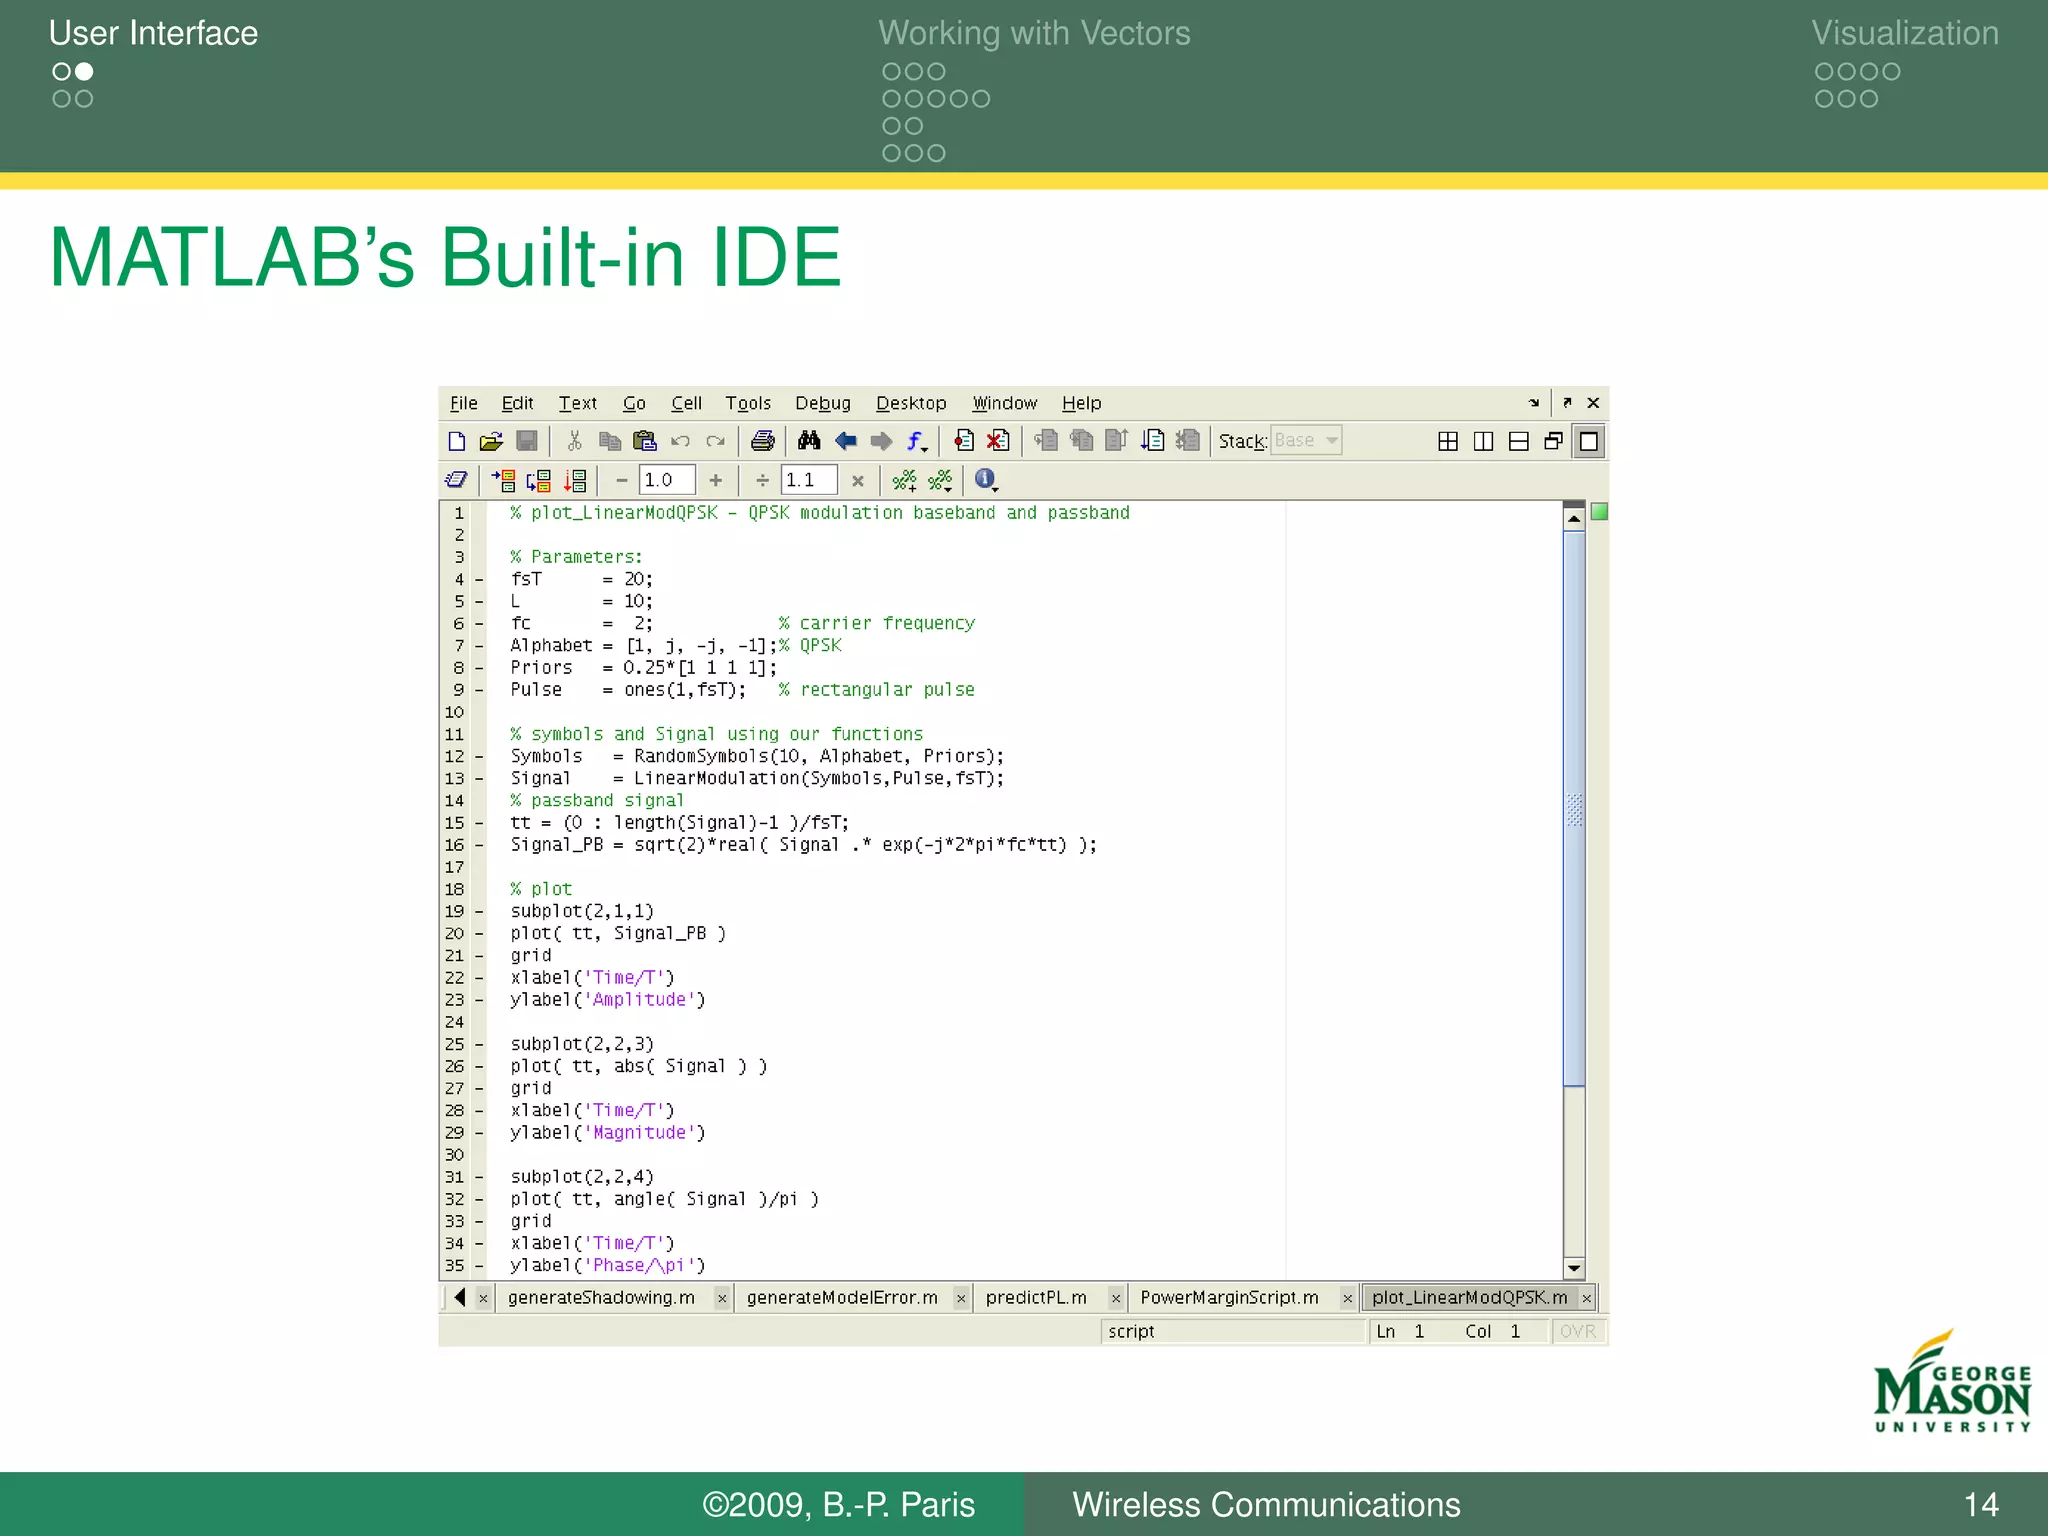Open the Stack Base dropdown
This screenshot has height=1536, width=2048.
click(x=1306, y=441)
